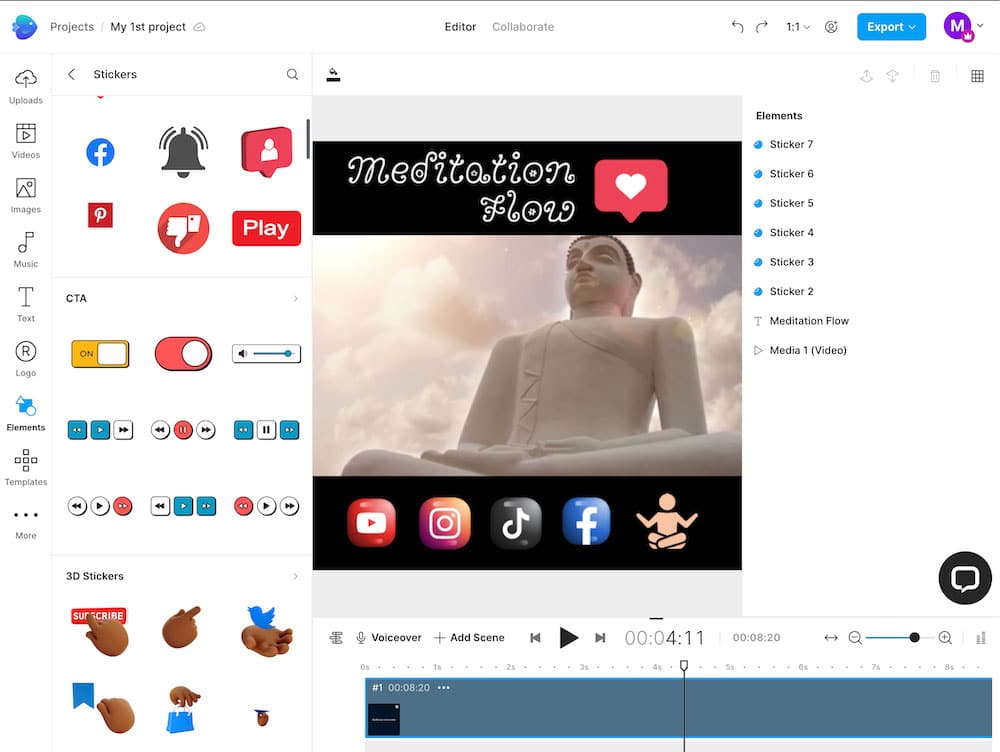
Task: Open scene #1 options menu
Action: coord(444,688)
